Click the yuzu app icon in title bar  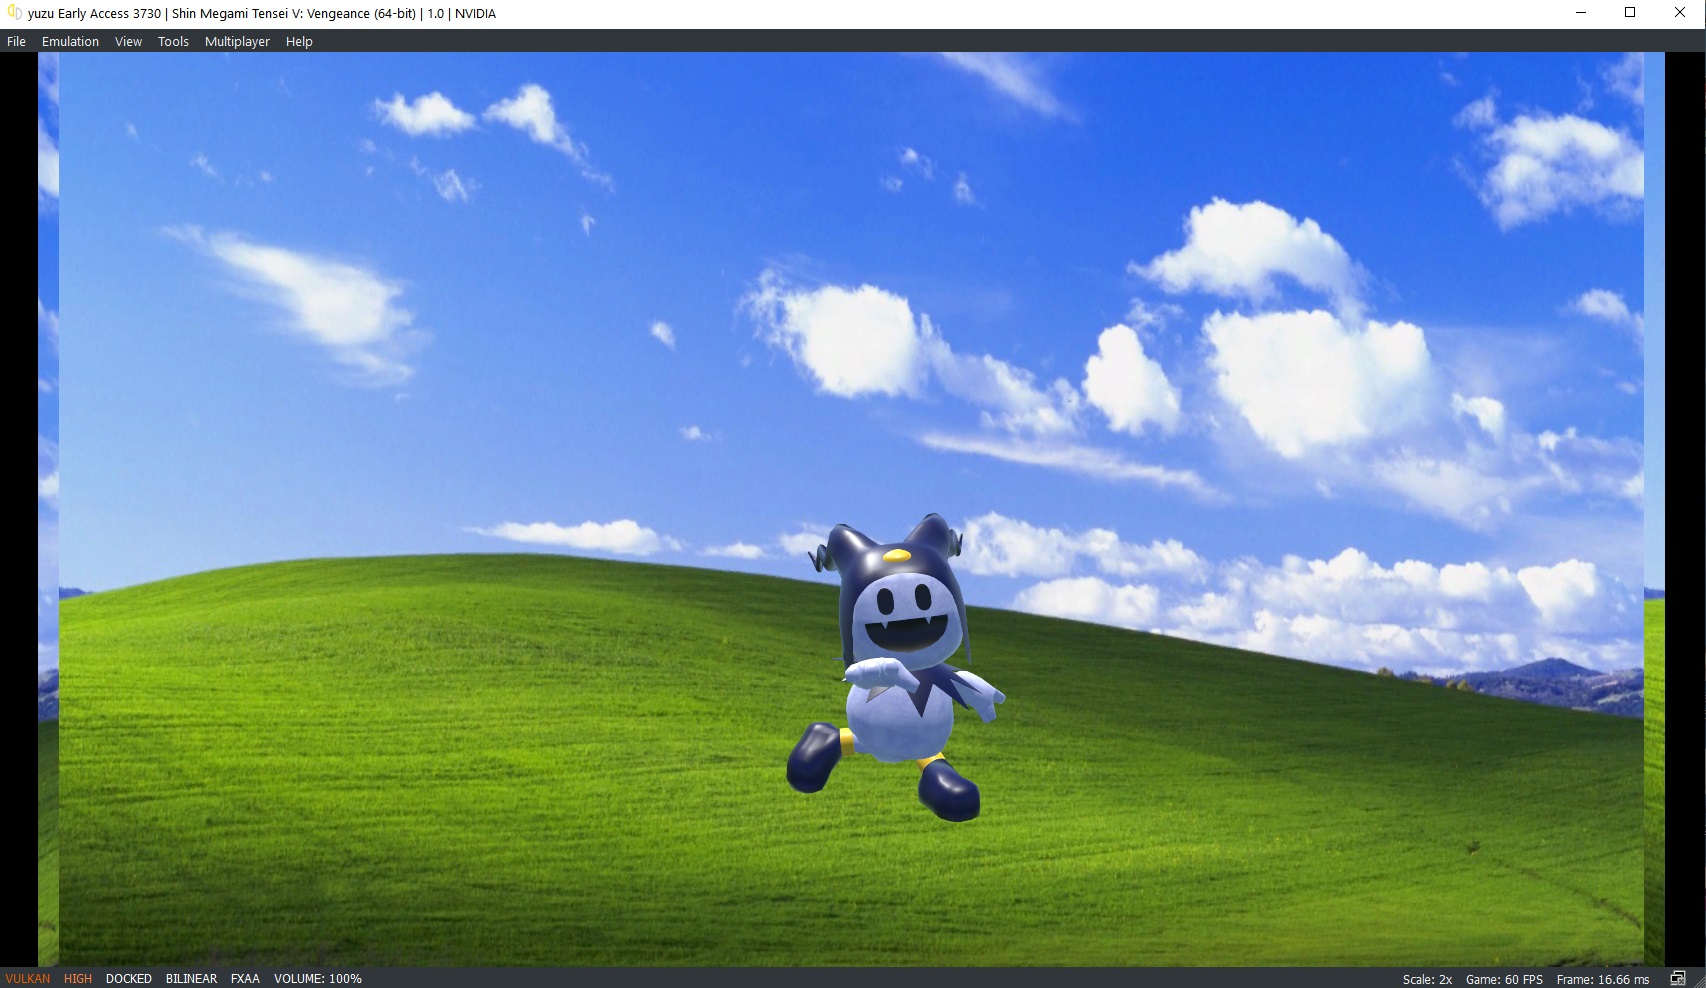(x=14, y=13)
